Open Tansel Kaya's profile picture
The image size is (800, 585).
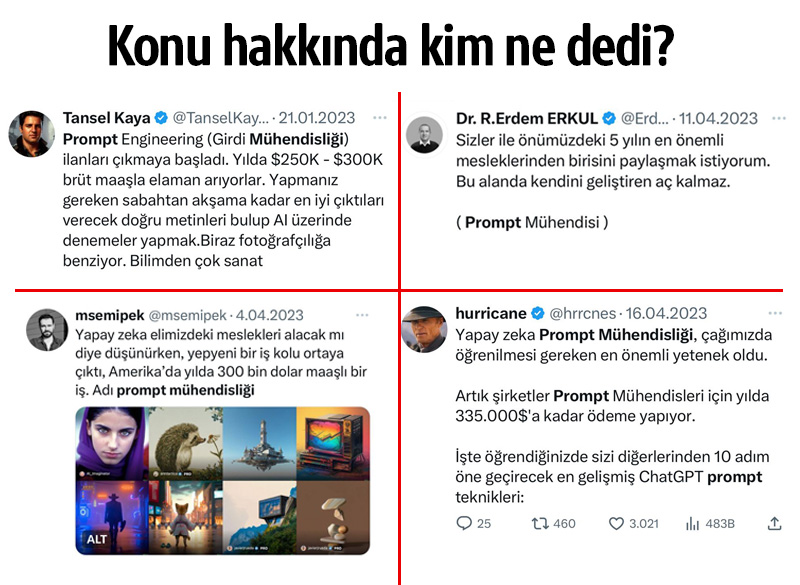pyautogui.click(x=32, y=134)
